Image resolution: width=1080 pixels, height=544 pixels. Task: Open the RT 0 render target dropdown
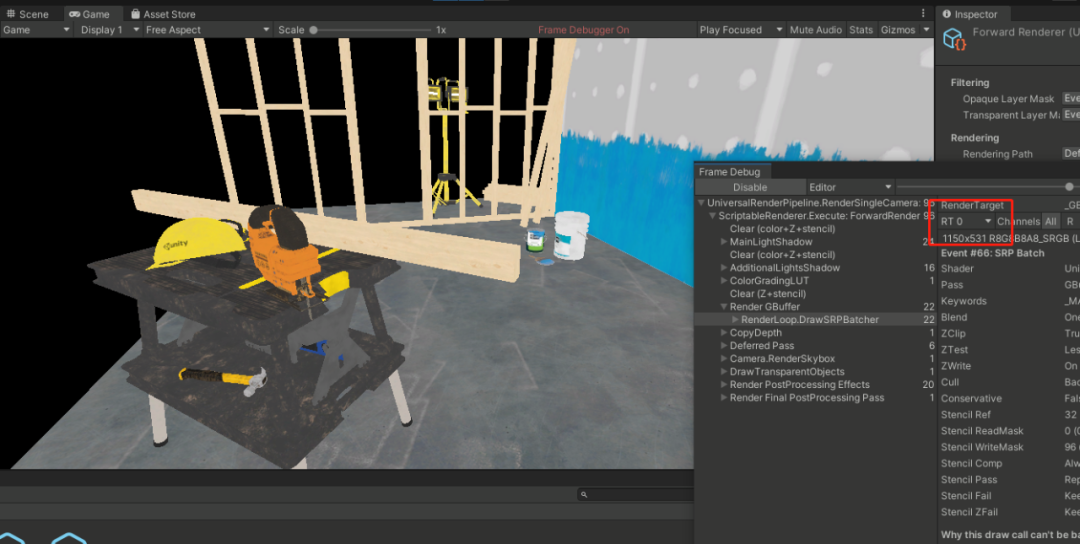(x=967, y=221)
